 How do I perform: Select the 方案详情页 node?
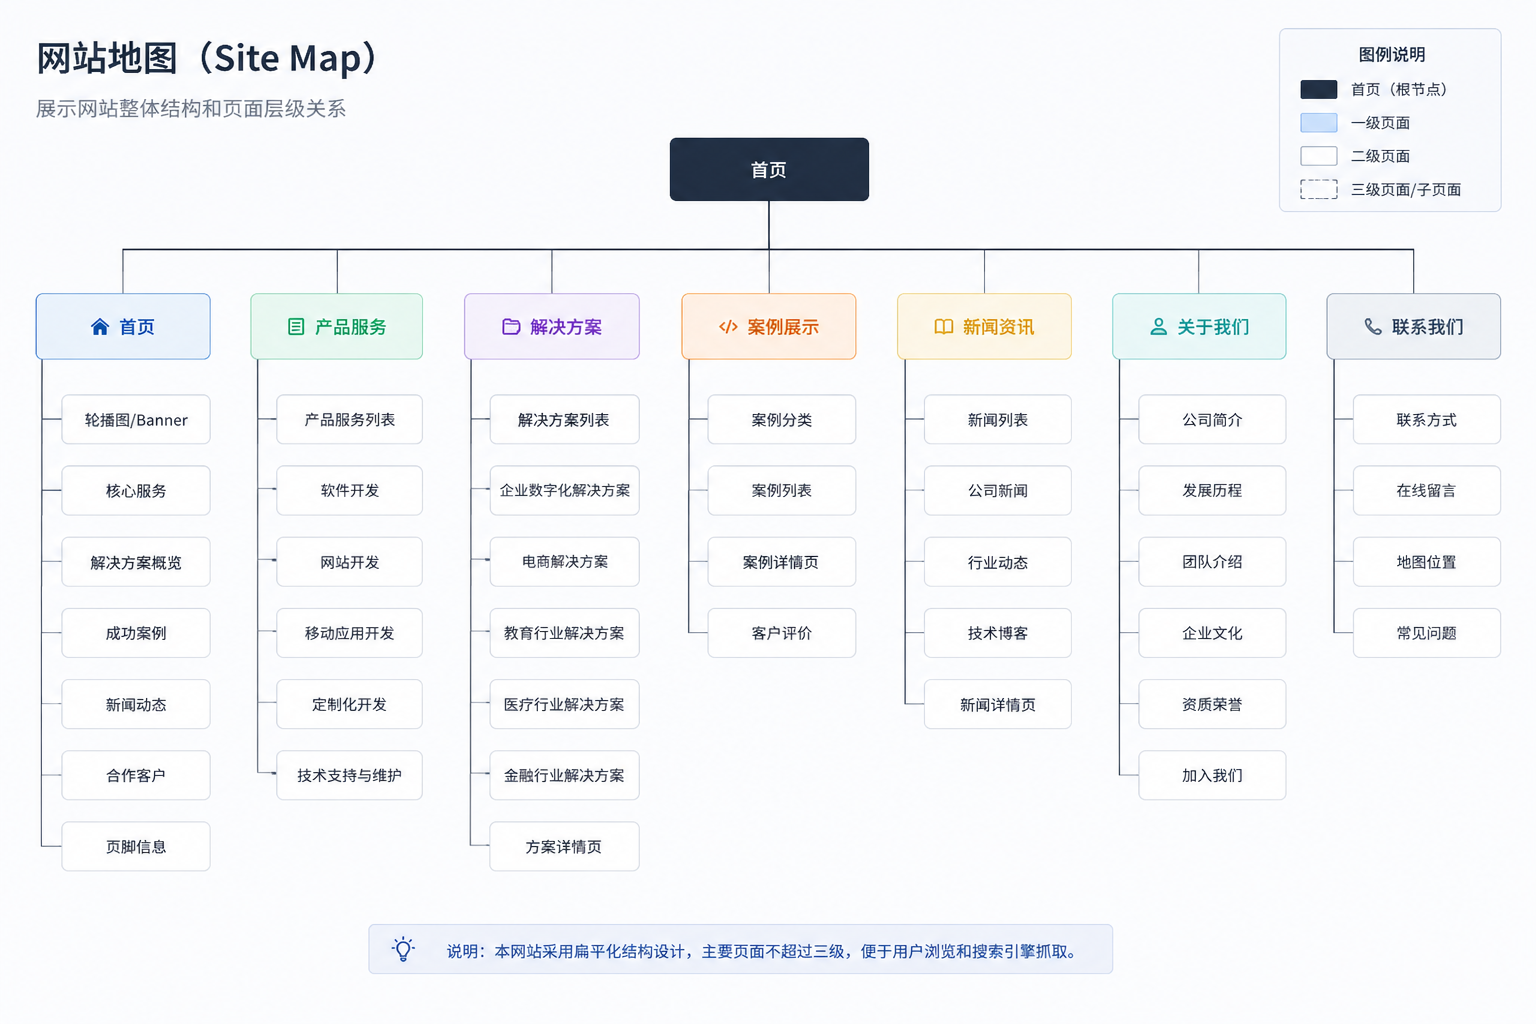(564, 847)
